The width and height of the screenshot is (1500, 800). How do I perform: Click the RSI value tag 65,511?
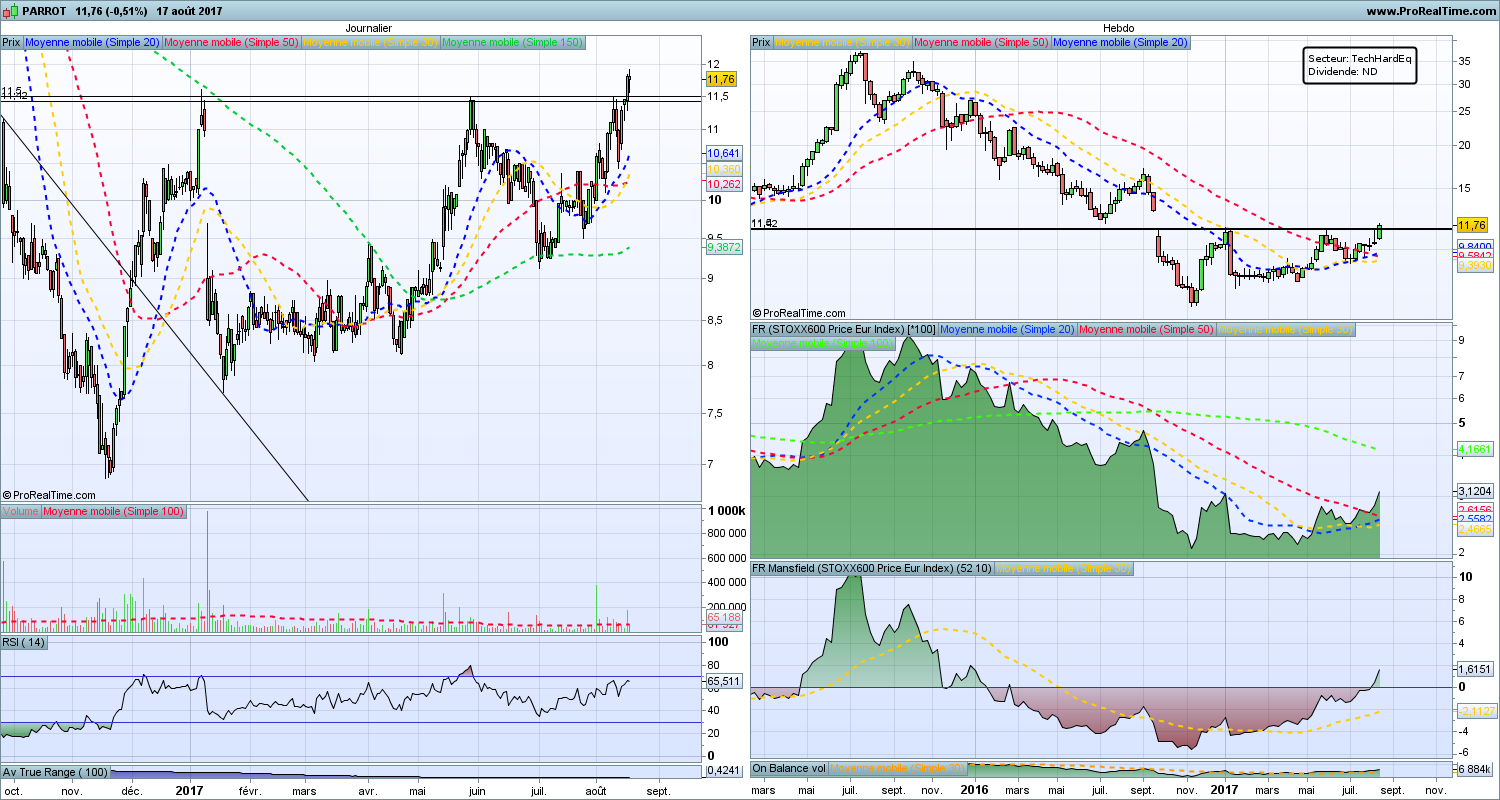pyautogui.click(x=723, y=680)
